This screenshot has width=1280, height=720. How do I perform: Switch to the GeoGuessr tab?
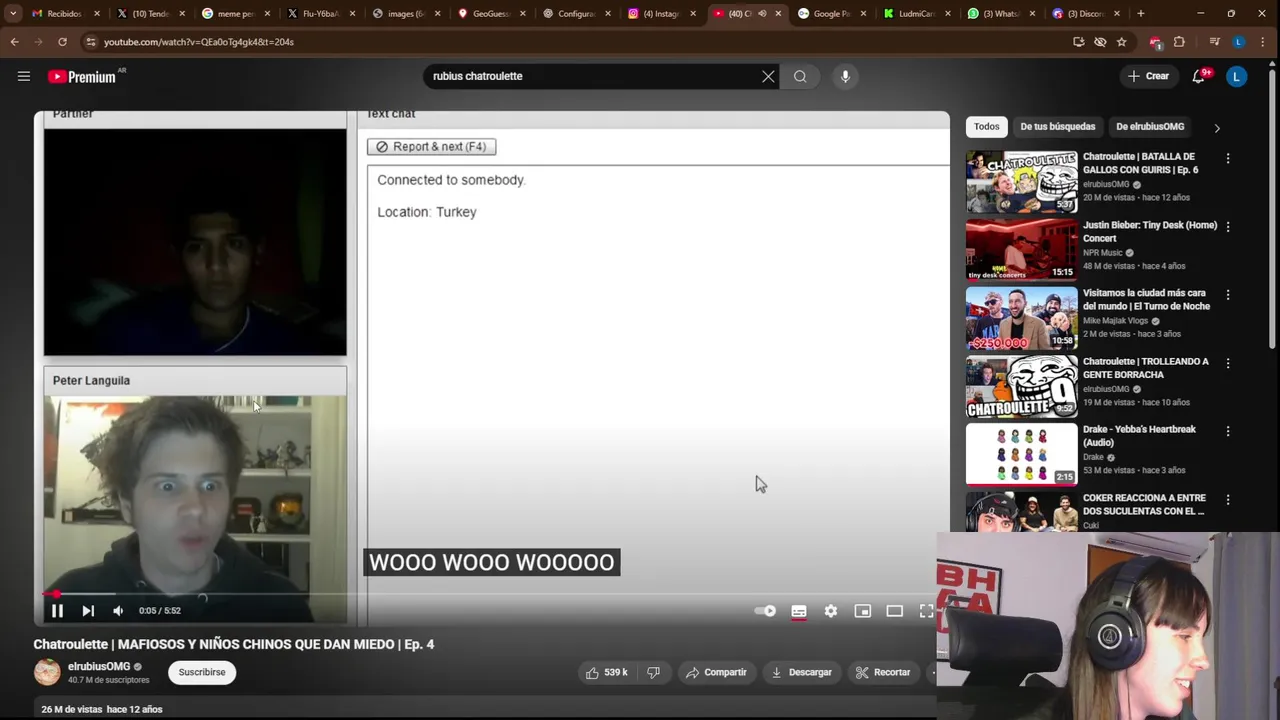[491, 14]
